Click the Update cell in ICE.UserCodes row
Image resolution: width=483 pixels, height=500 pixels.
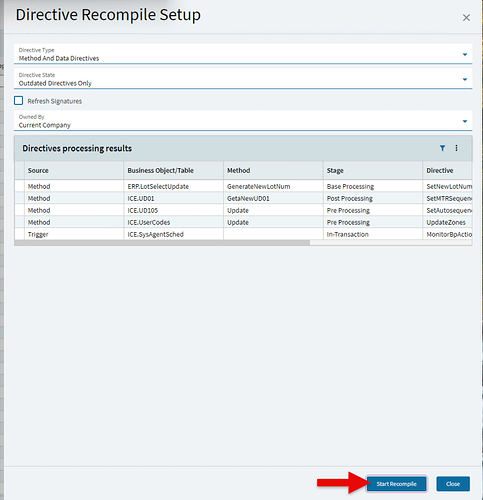pos(273,222)
